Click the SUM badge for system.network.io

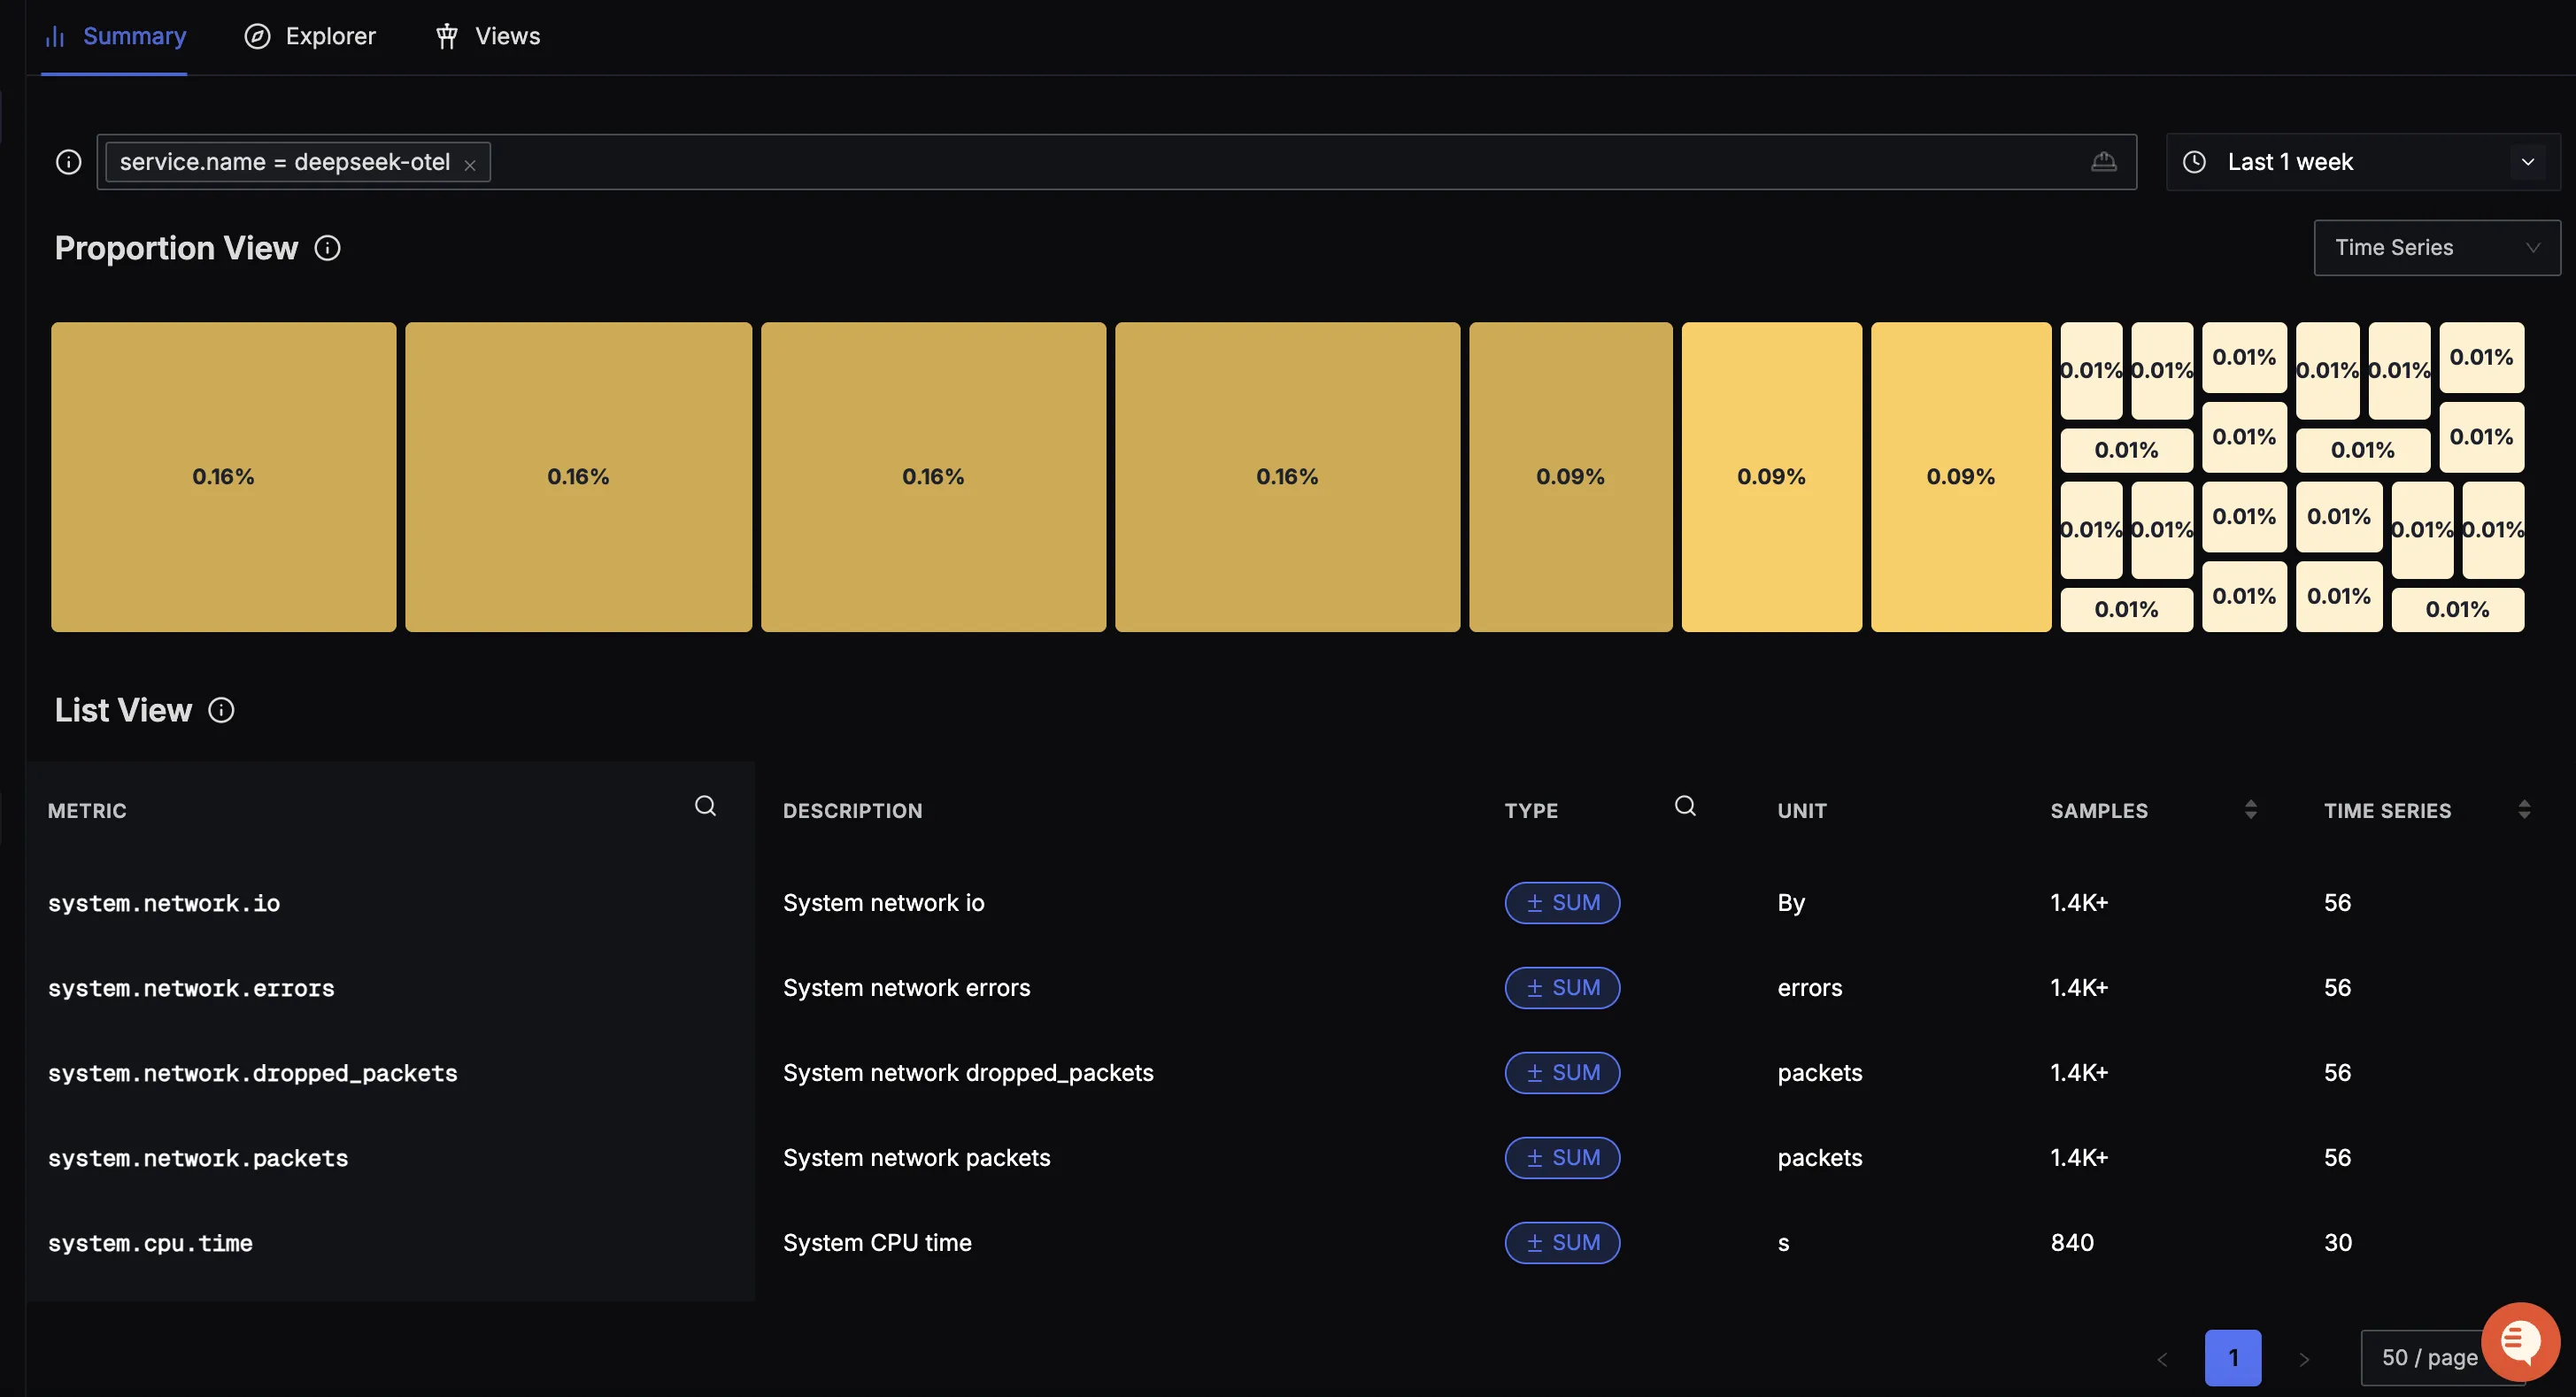pyautogui.click(x=1562, y=903)
